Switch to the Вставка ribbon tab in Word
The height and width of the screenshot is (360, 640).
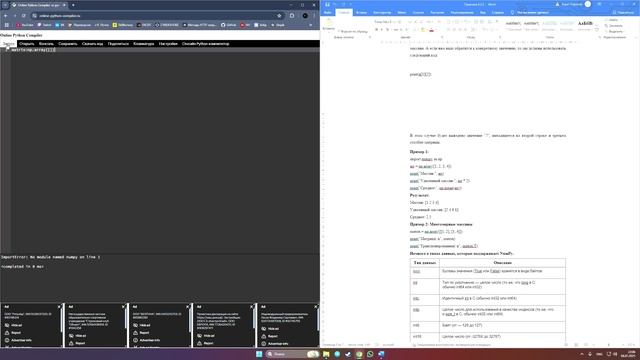pyautogui.click(x=361, y=13)
